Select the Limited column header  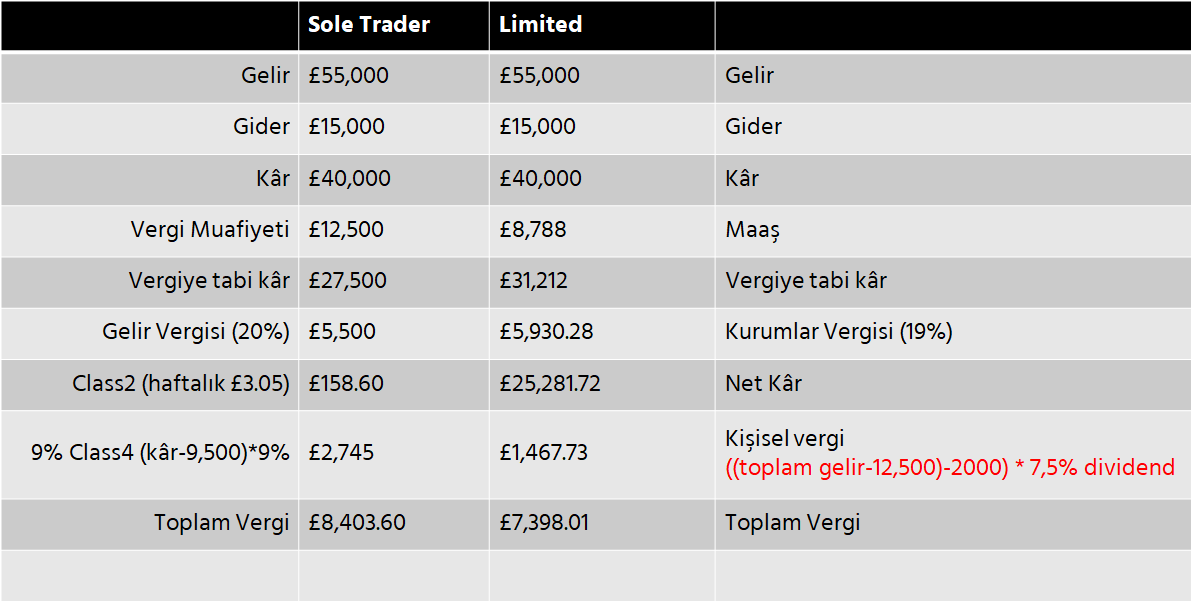(x=541, y=25)
